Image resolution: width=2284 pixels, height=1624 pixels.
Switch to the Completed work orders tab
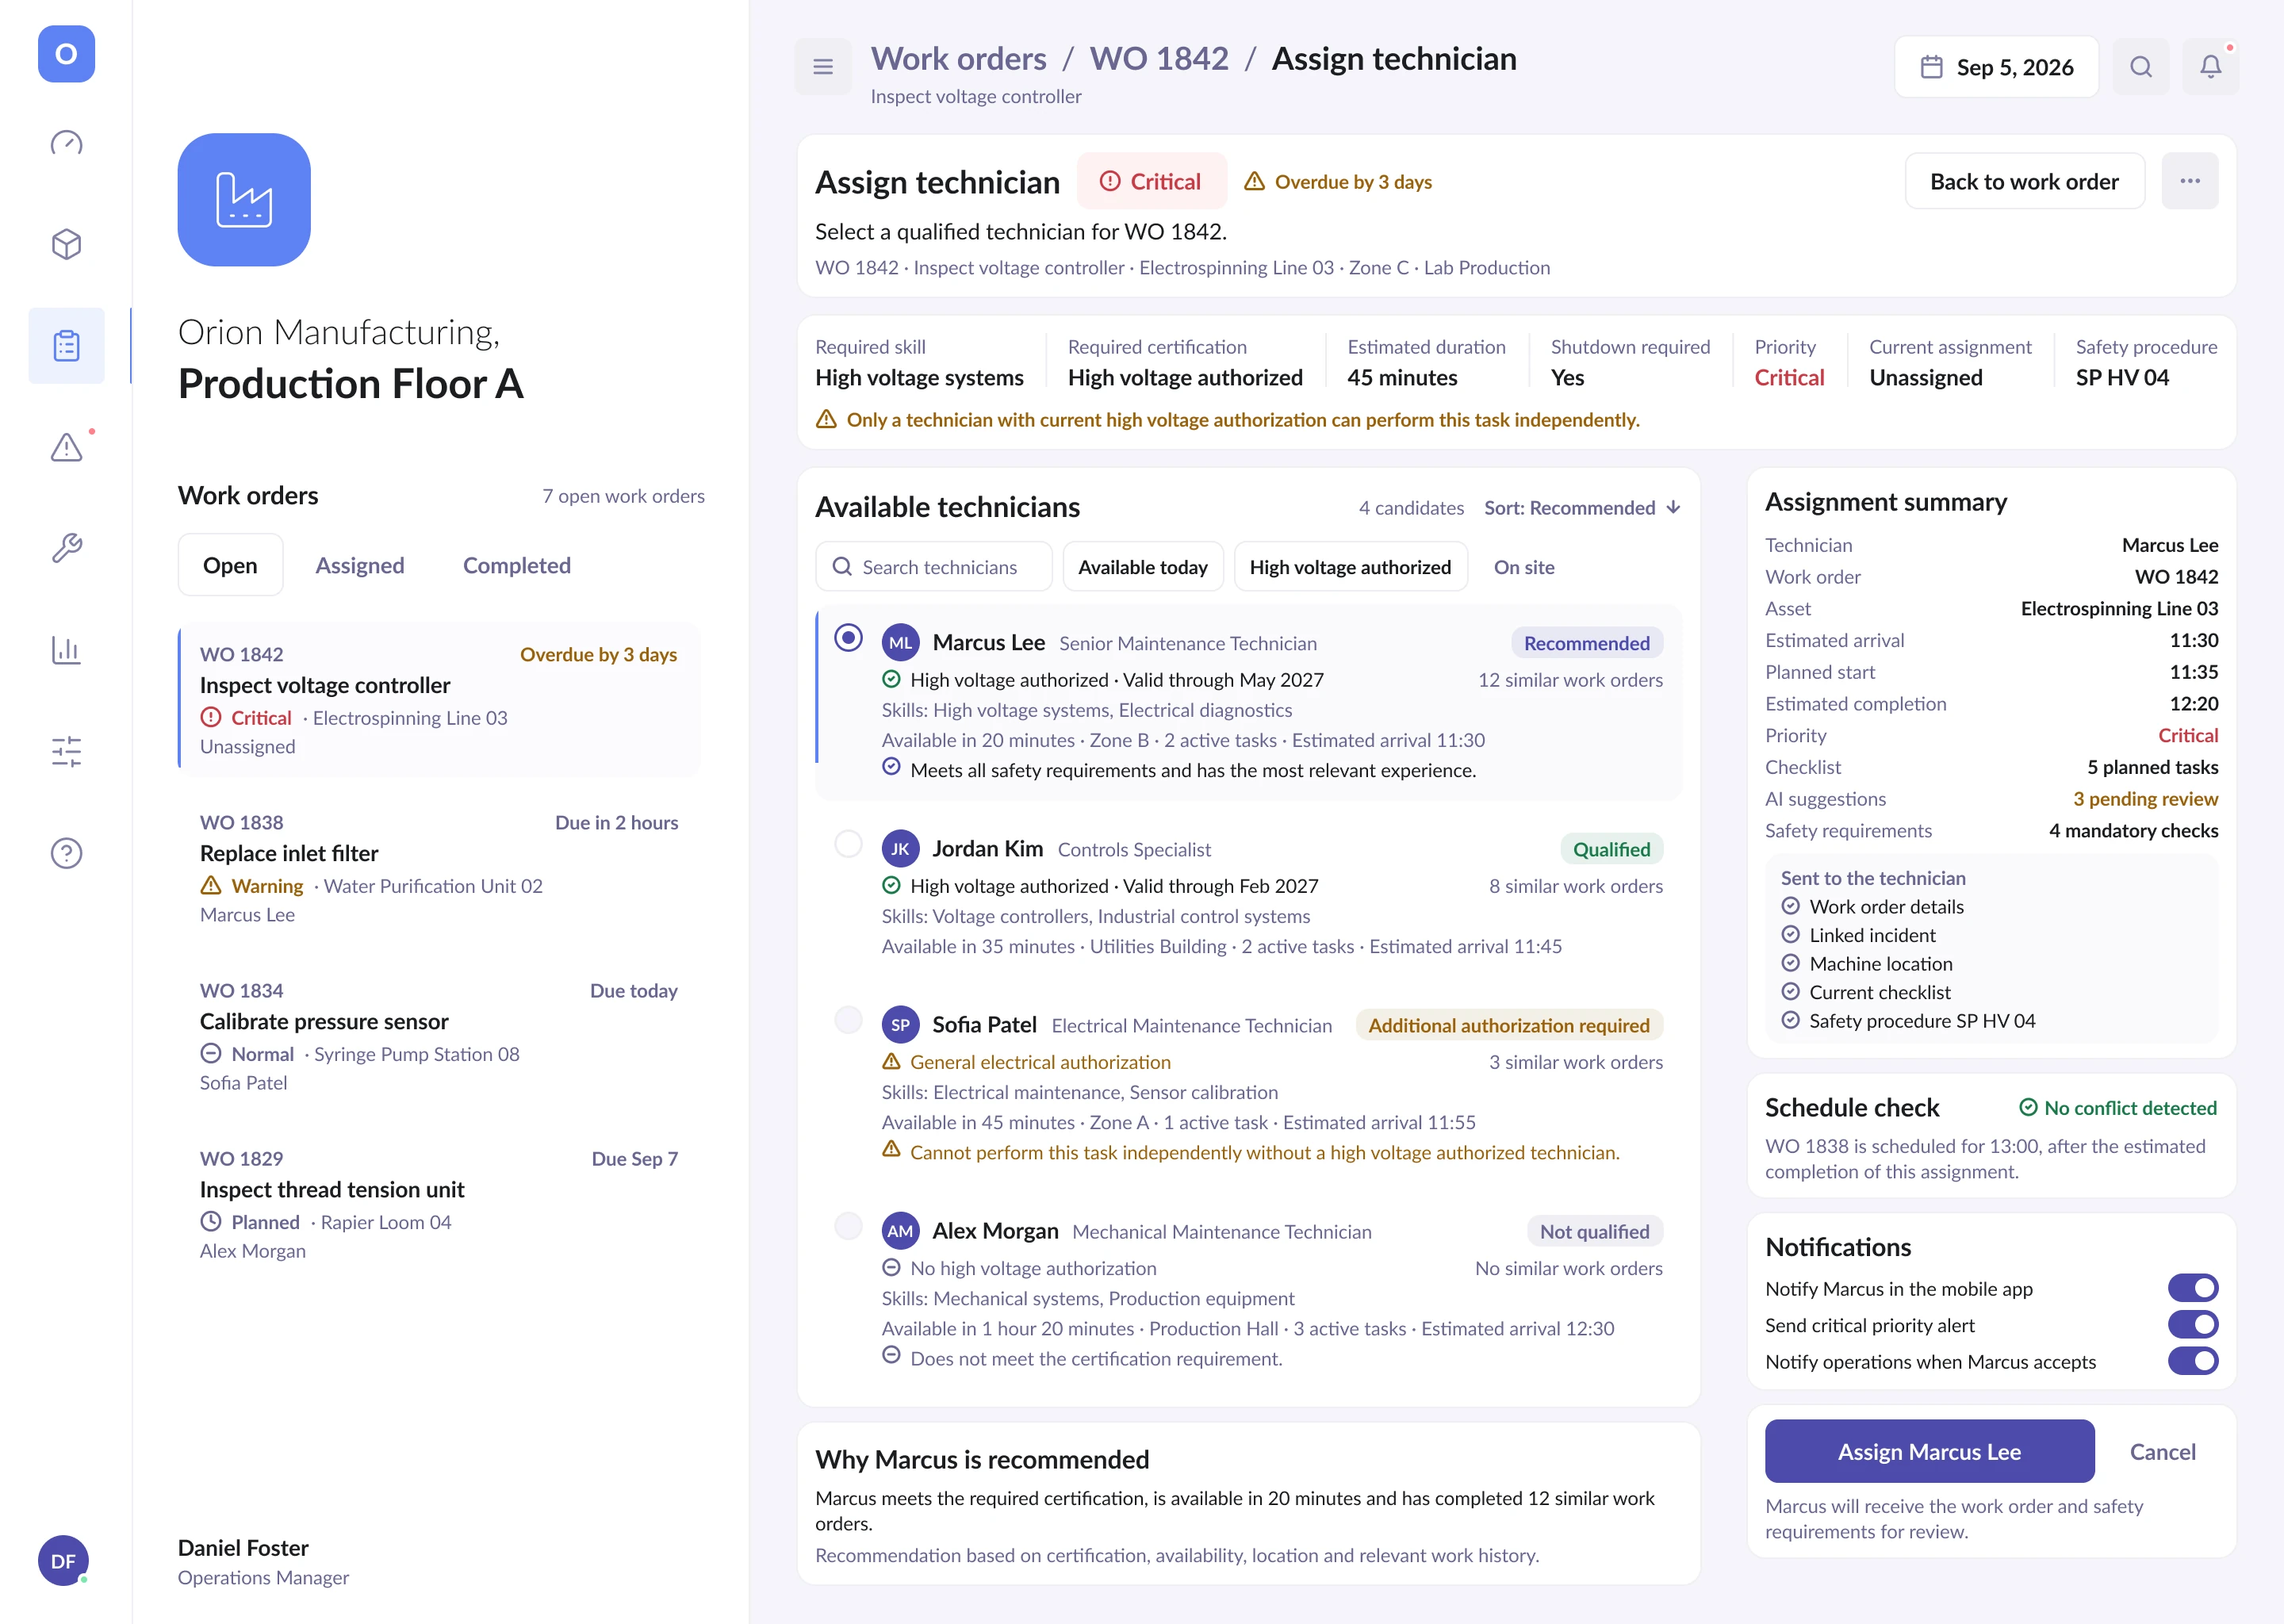[x=517, y=565]
